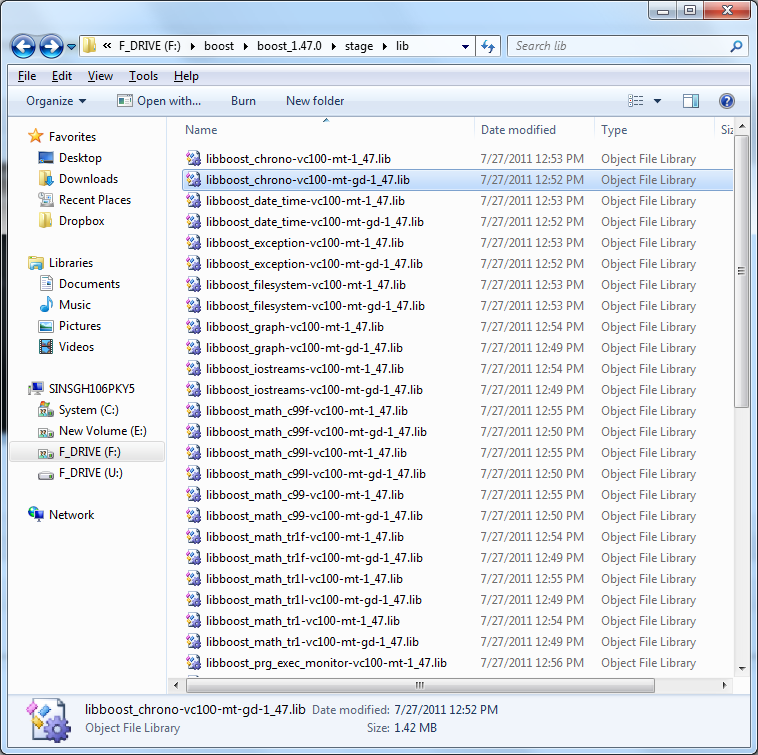Go back with the Back arrow button
Viewport: 758px width, 755px height.
(23, 46)
